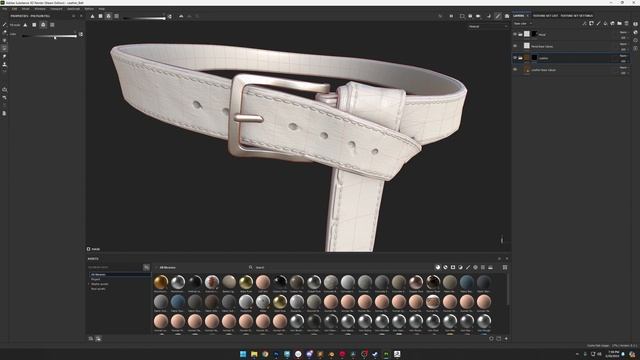Add a new paint layer

pos(598,24)
